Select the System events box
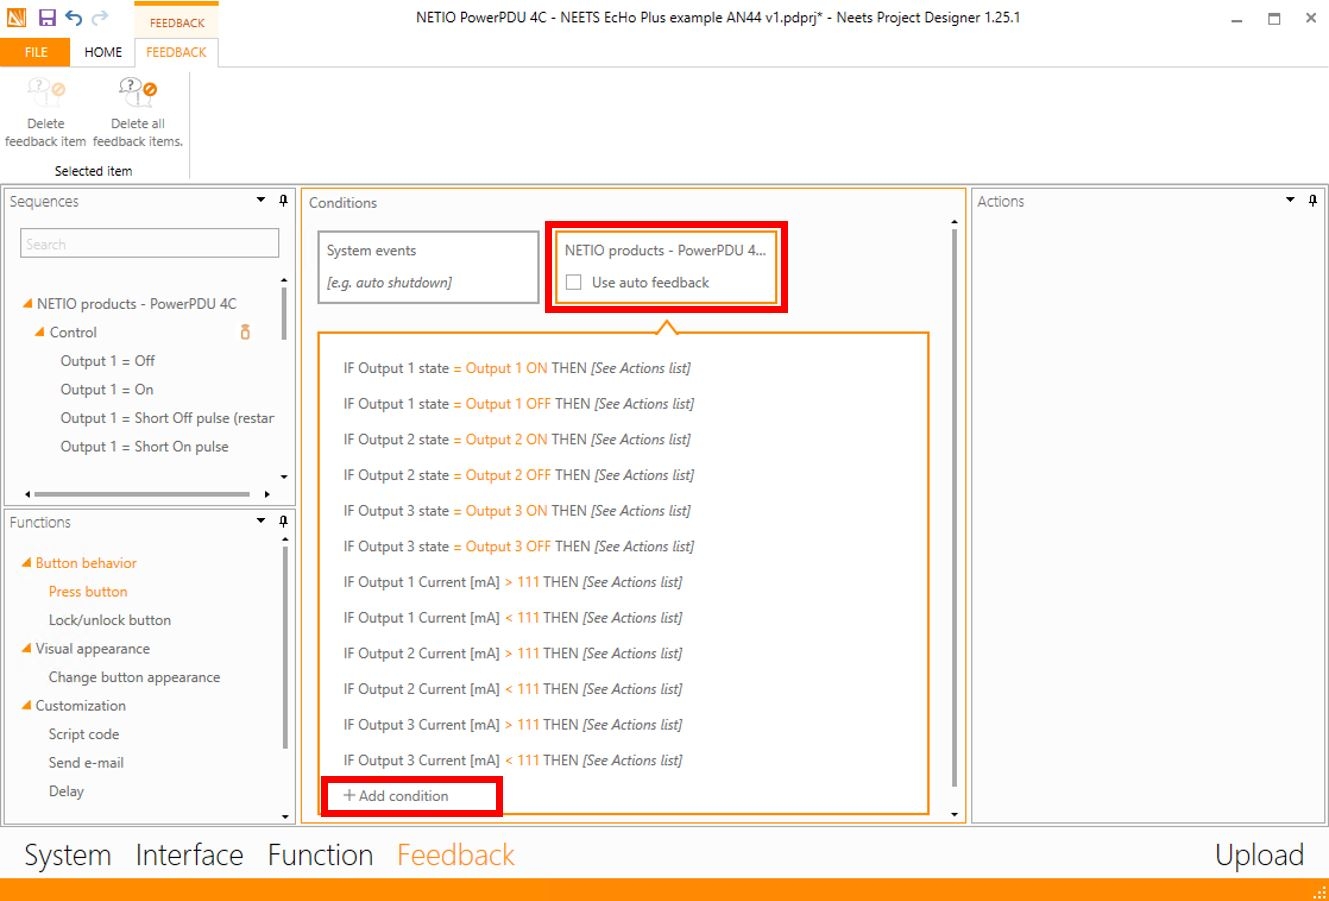Image resolution: width=1329 pixels, height=901 pixels. [428, 267]
